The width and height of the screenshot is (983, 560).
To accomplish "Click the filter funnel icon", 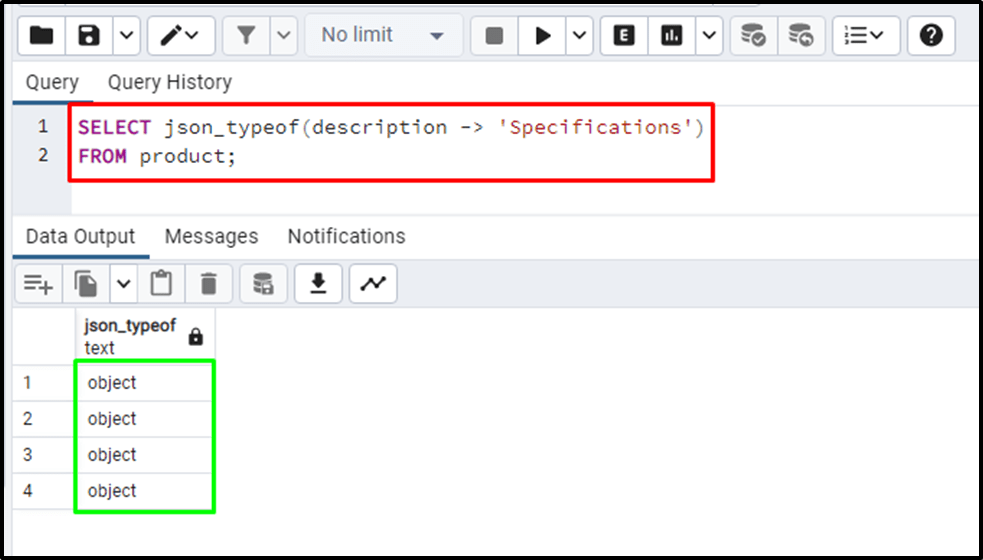I will (246, 36).
